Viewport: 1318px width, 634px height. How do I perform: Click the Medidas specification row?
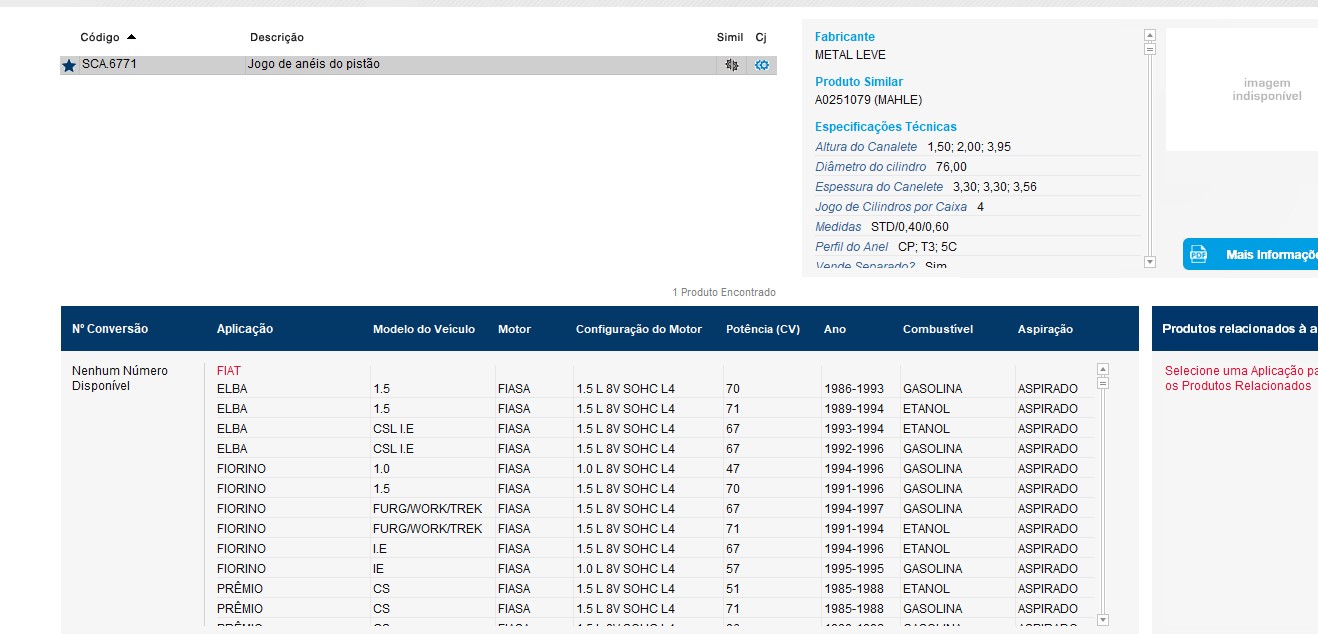pos(978,227)
